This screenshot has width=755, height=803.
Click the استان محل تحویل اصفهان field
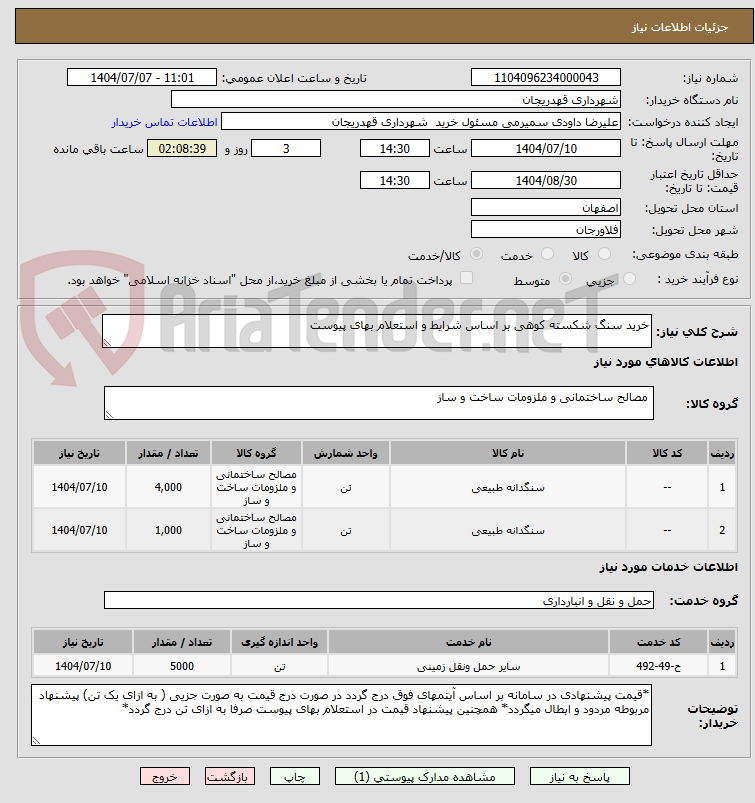(x=546, y=207)
